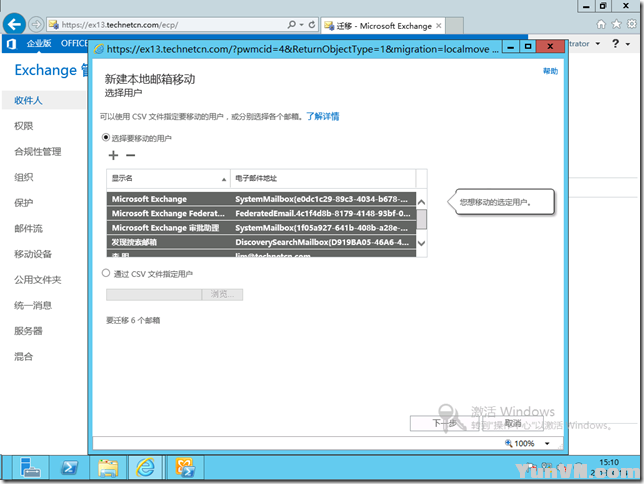Viewport: 644px width, 484px height.
Task: Click the system clock 15:10
Action: (x=609, y=462)
